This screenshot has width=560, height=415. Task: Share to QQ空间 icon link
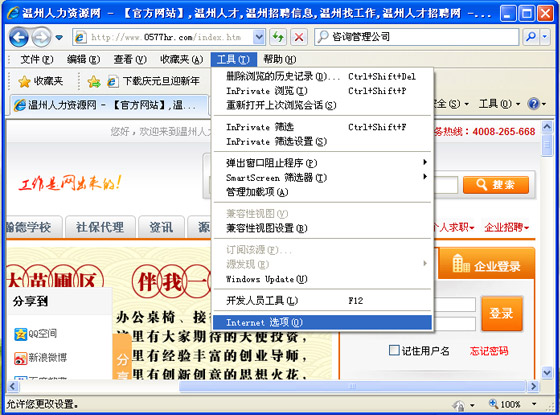coord(36,334)
